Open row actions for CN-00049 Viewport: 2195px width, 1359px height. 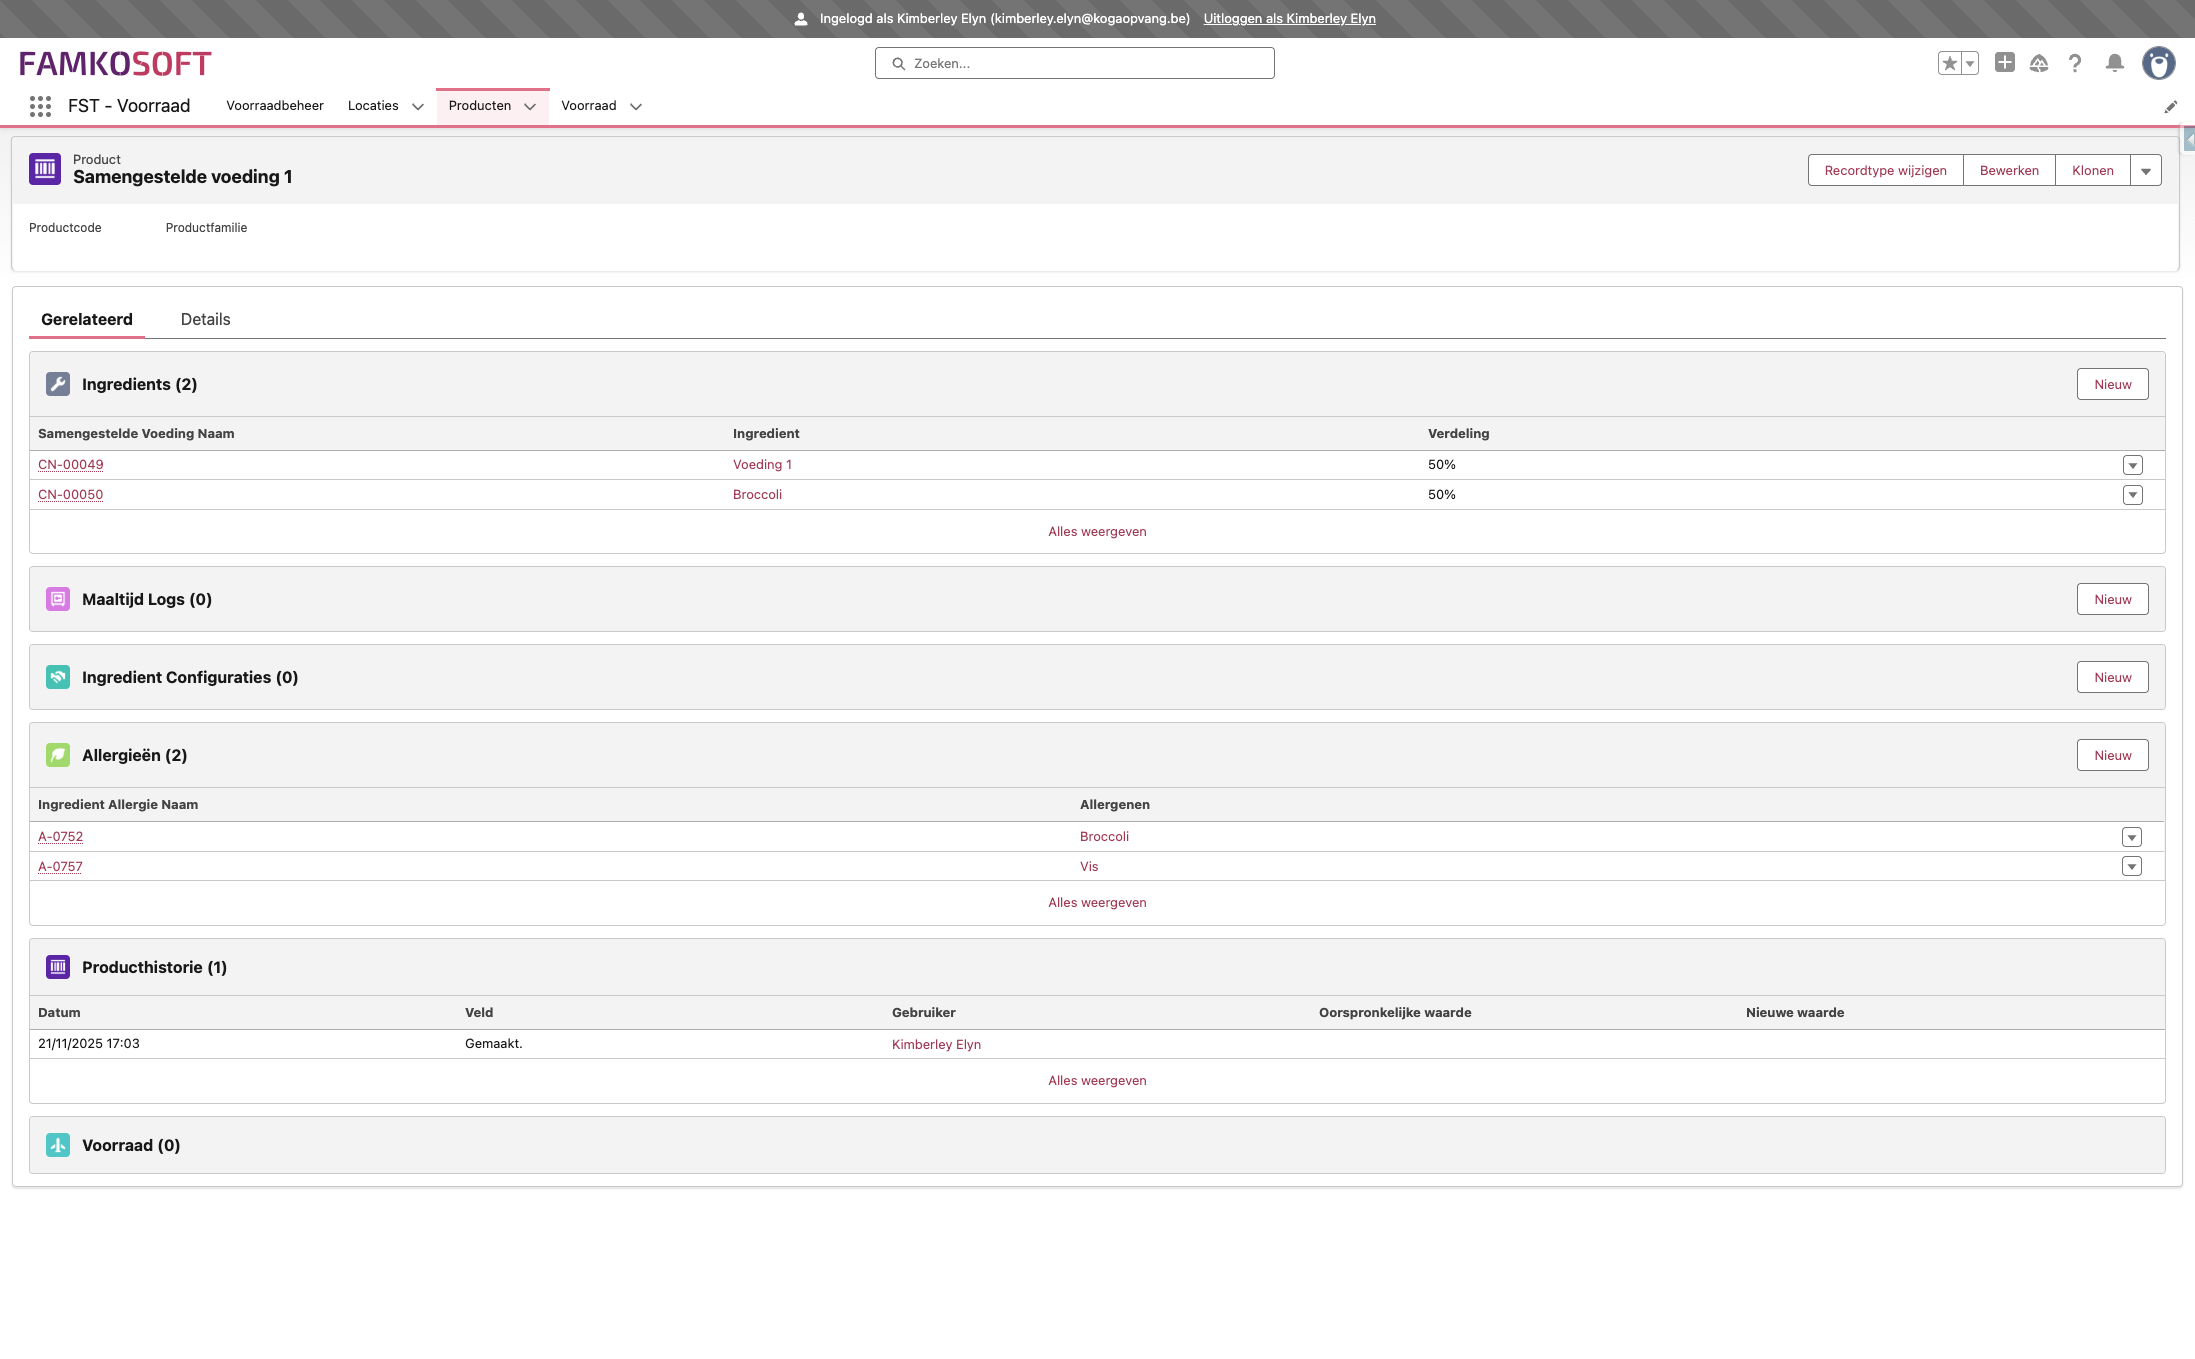[x=2132, y=465]
